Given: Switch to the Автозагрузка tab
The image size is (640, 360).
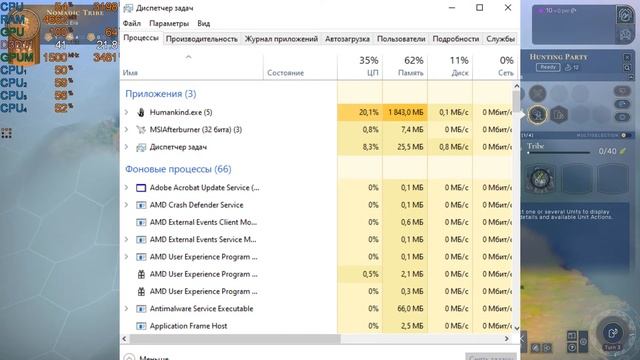Looking at the screenshot, I should [347, 39].
